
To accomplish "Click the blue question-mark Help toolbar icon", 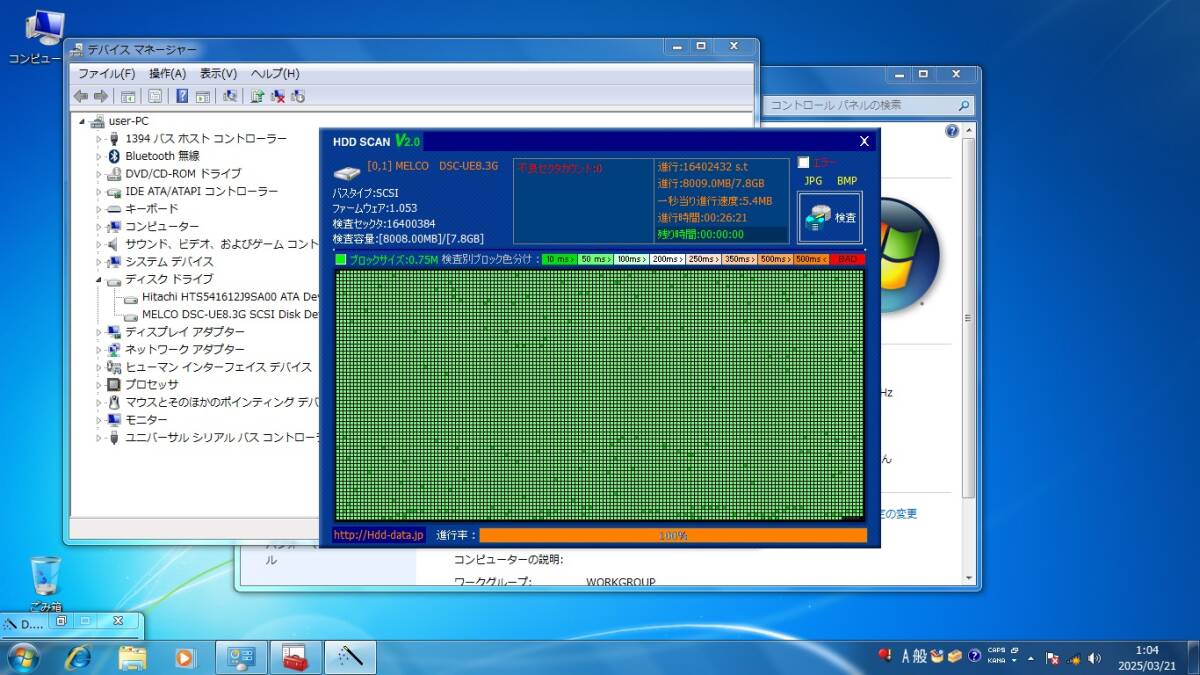I will [182, 96].
